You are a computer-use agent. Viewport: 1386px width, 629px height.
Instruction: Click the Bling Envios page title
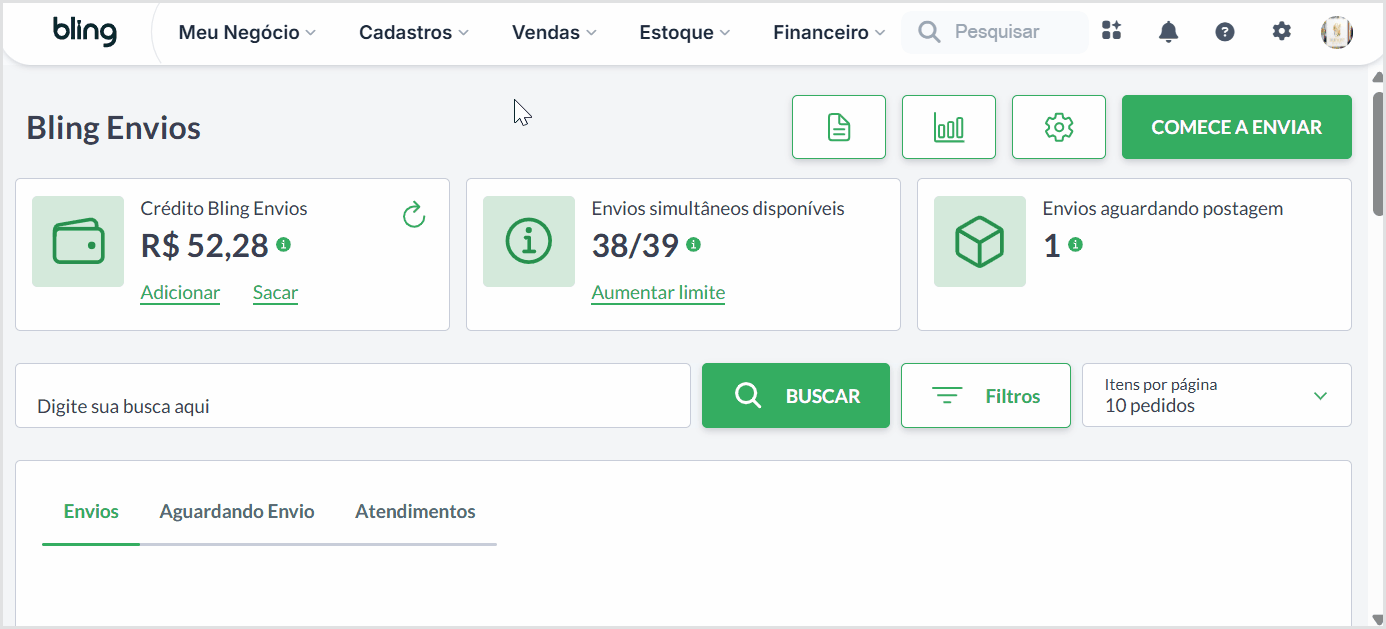click(x=114, y=128)
